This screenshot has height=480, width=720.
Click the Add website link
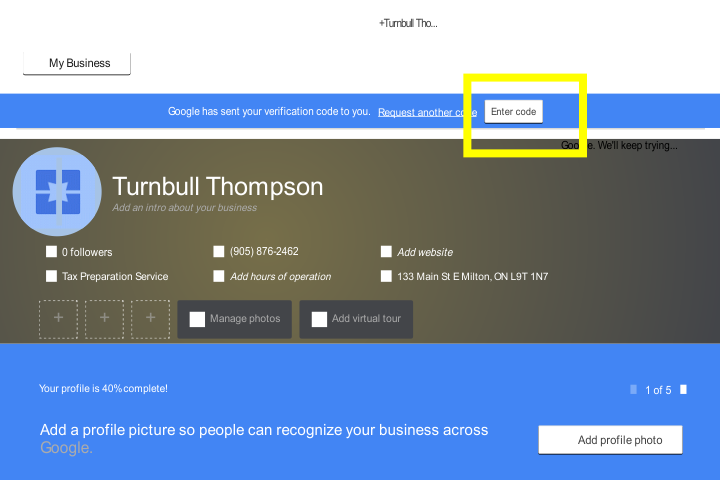coord(425,252)
